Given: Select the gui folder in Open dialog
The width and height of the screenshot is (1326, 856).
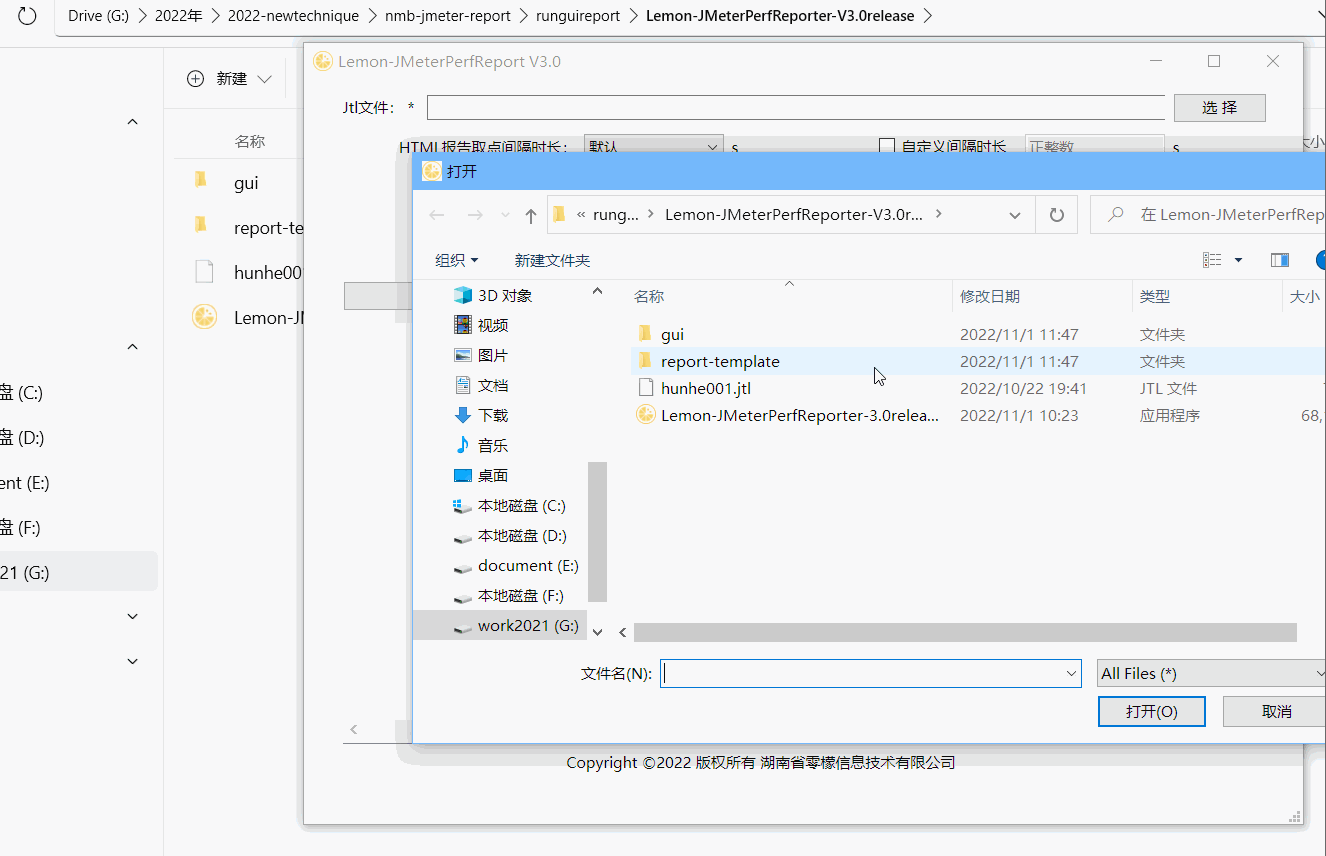Looking at the screenshot, I should click(x=672, y=334).
